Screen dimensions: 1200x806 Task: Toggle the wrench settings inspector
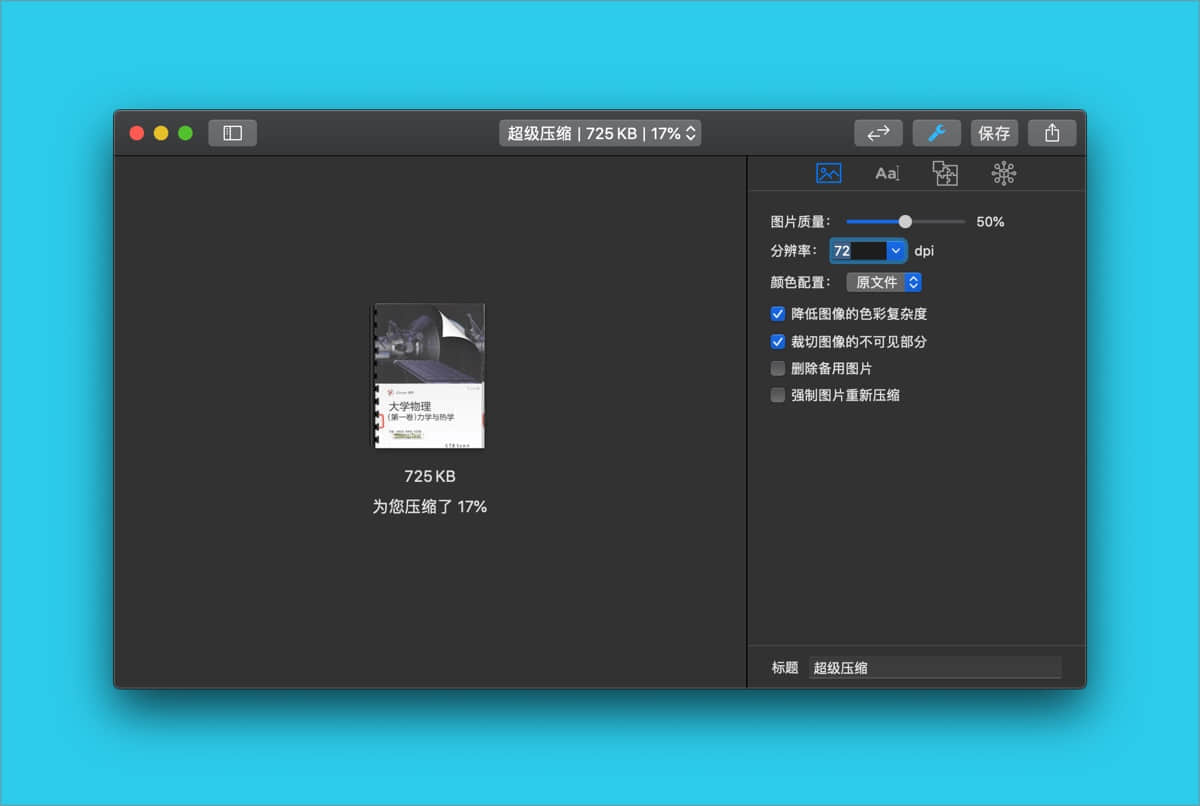coord(937,133)
